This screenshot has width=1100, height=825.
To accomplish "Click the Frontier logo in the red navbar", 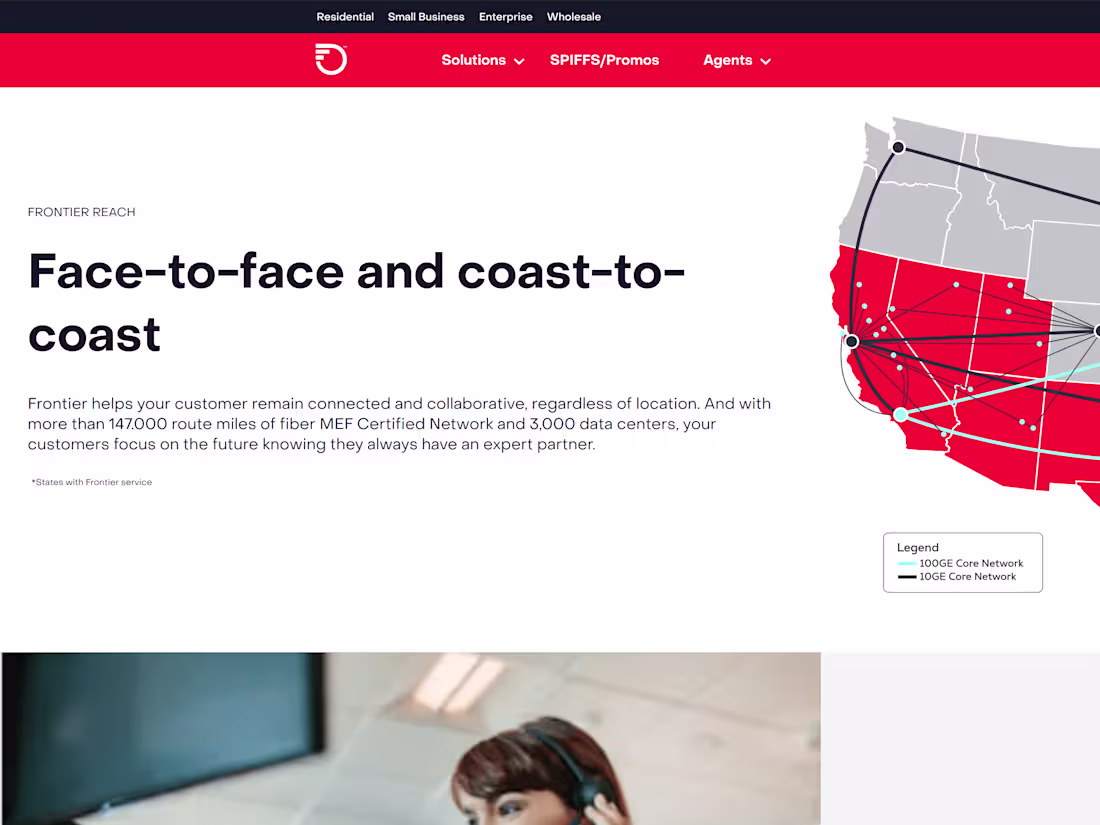I will tap(330, 59).
